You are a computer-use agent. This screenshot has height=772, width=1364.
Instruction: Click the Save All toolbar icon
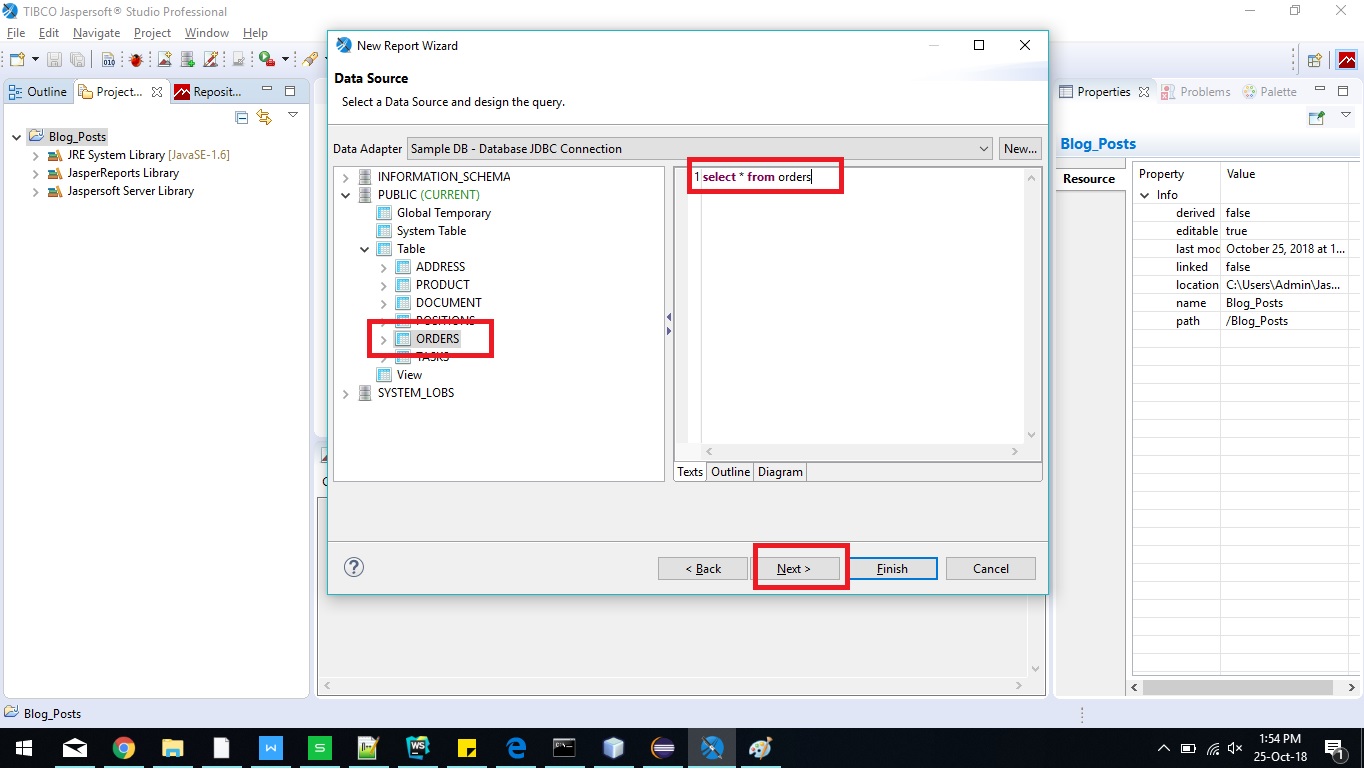(x=77, y=59)
